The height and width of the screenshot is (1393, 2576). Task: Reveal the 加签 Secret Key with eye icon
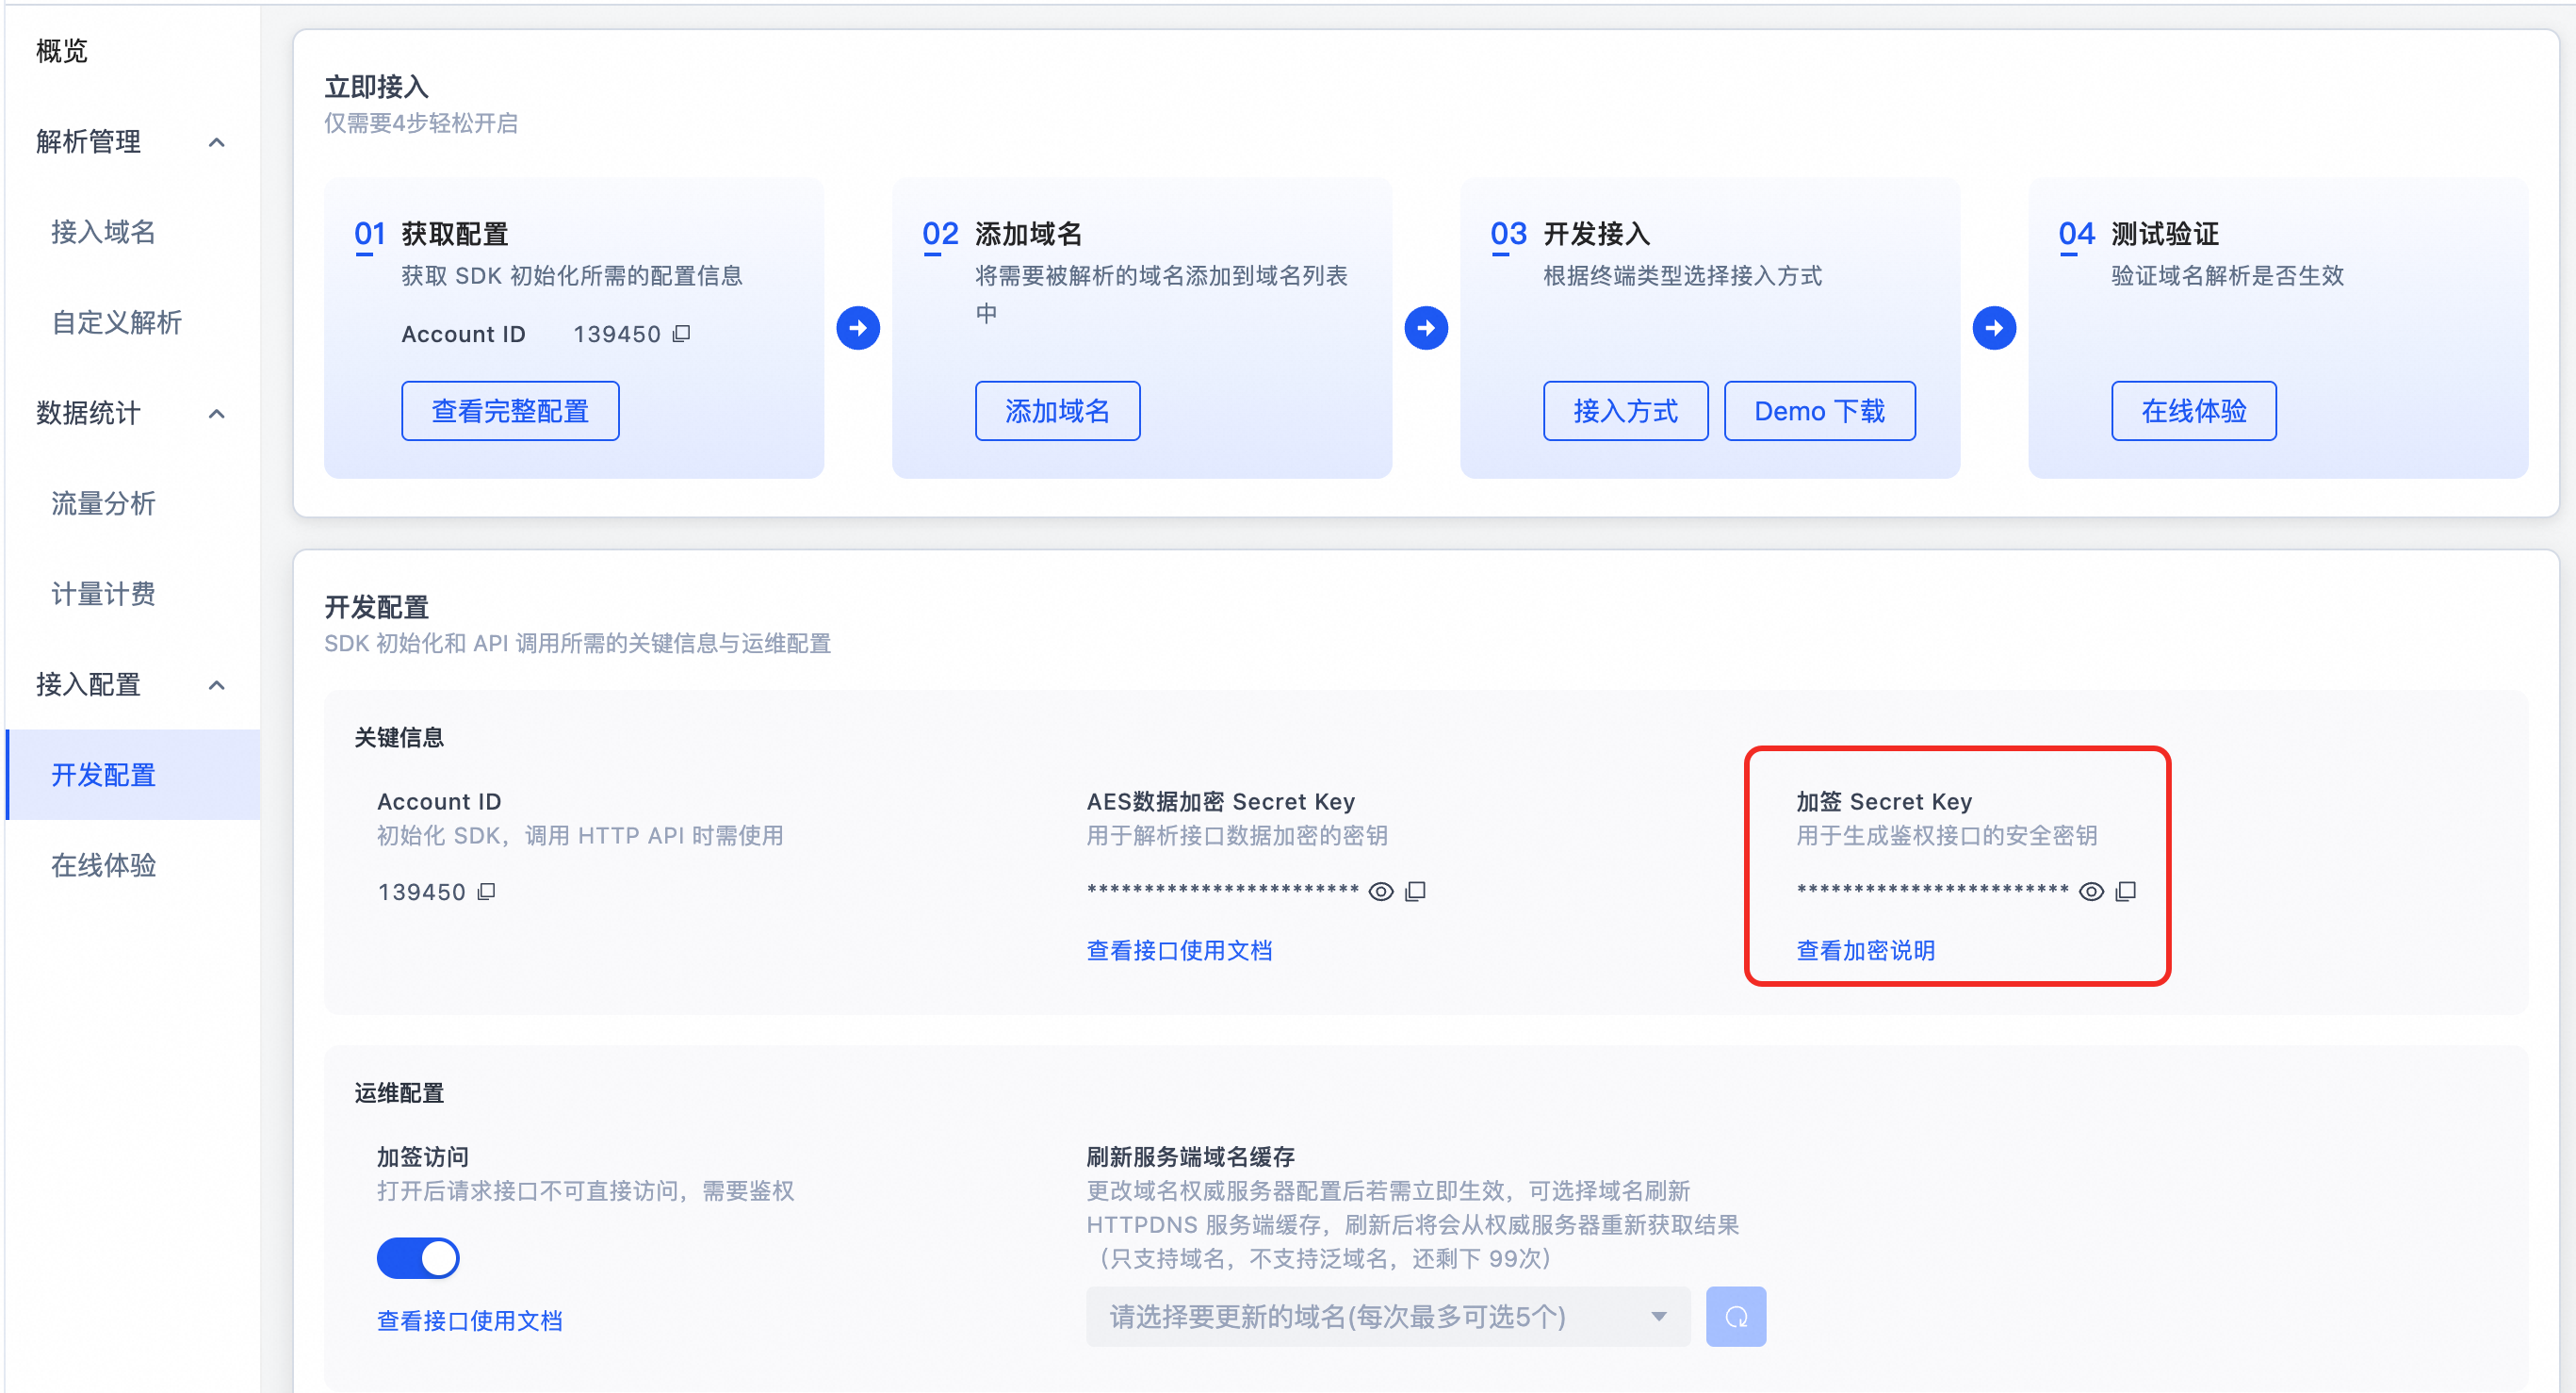pyautogui.click(x=2091, y=891)
